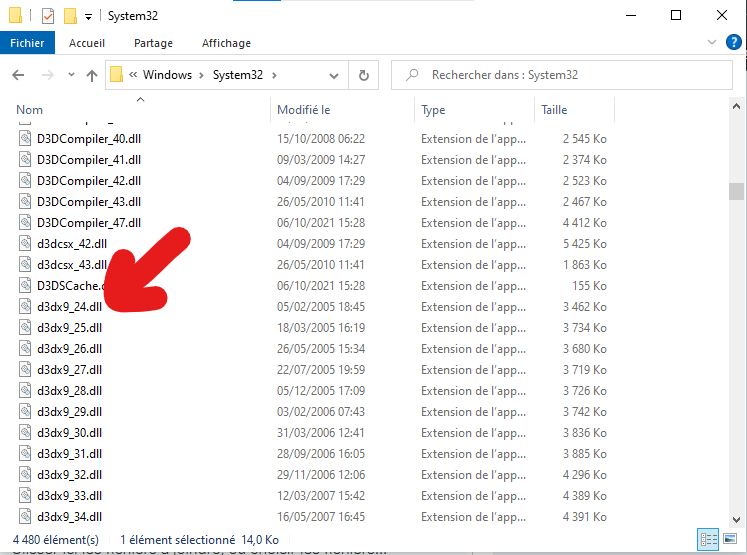Click the date 05/02/2005 18:45
The width and height of the screenshot is (747, 555).
(321, 307)
